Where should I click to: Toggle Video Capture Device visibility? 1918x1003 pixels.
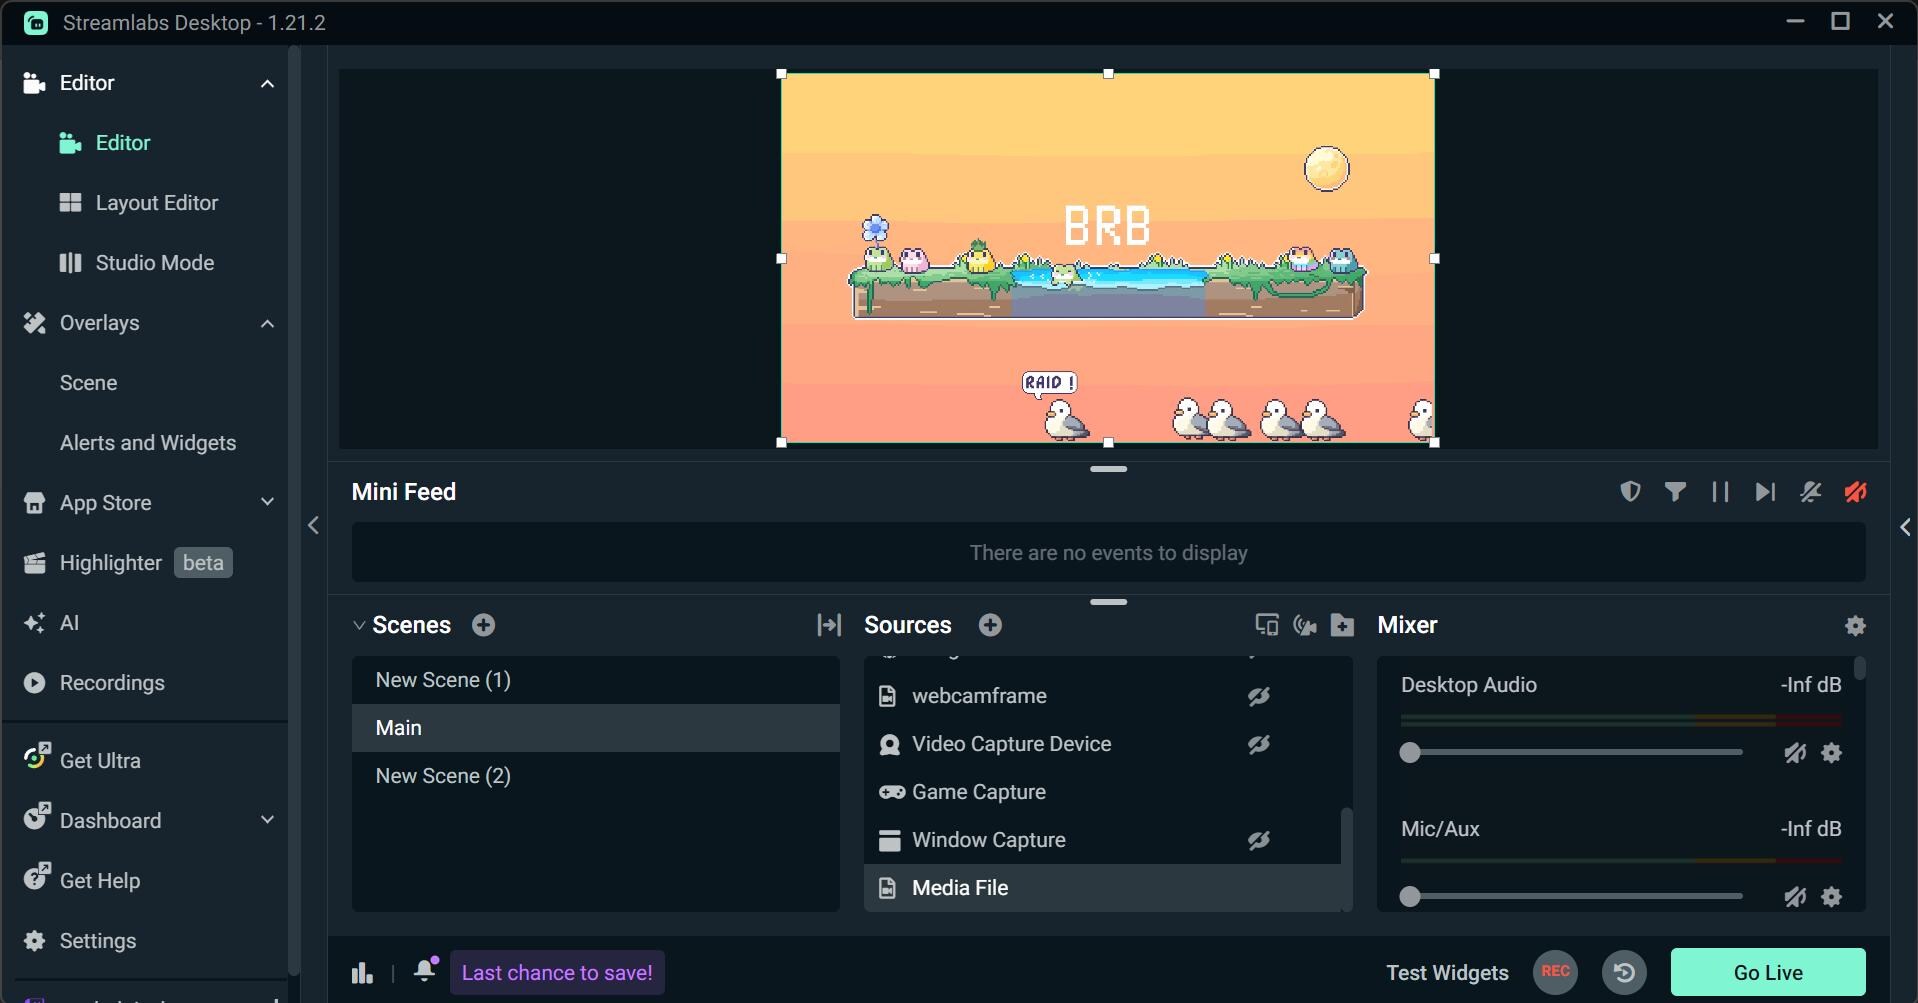click(x=1258, y=744)
